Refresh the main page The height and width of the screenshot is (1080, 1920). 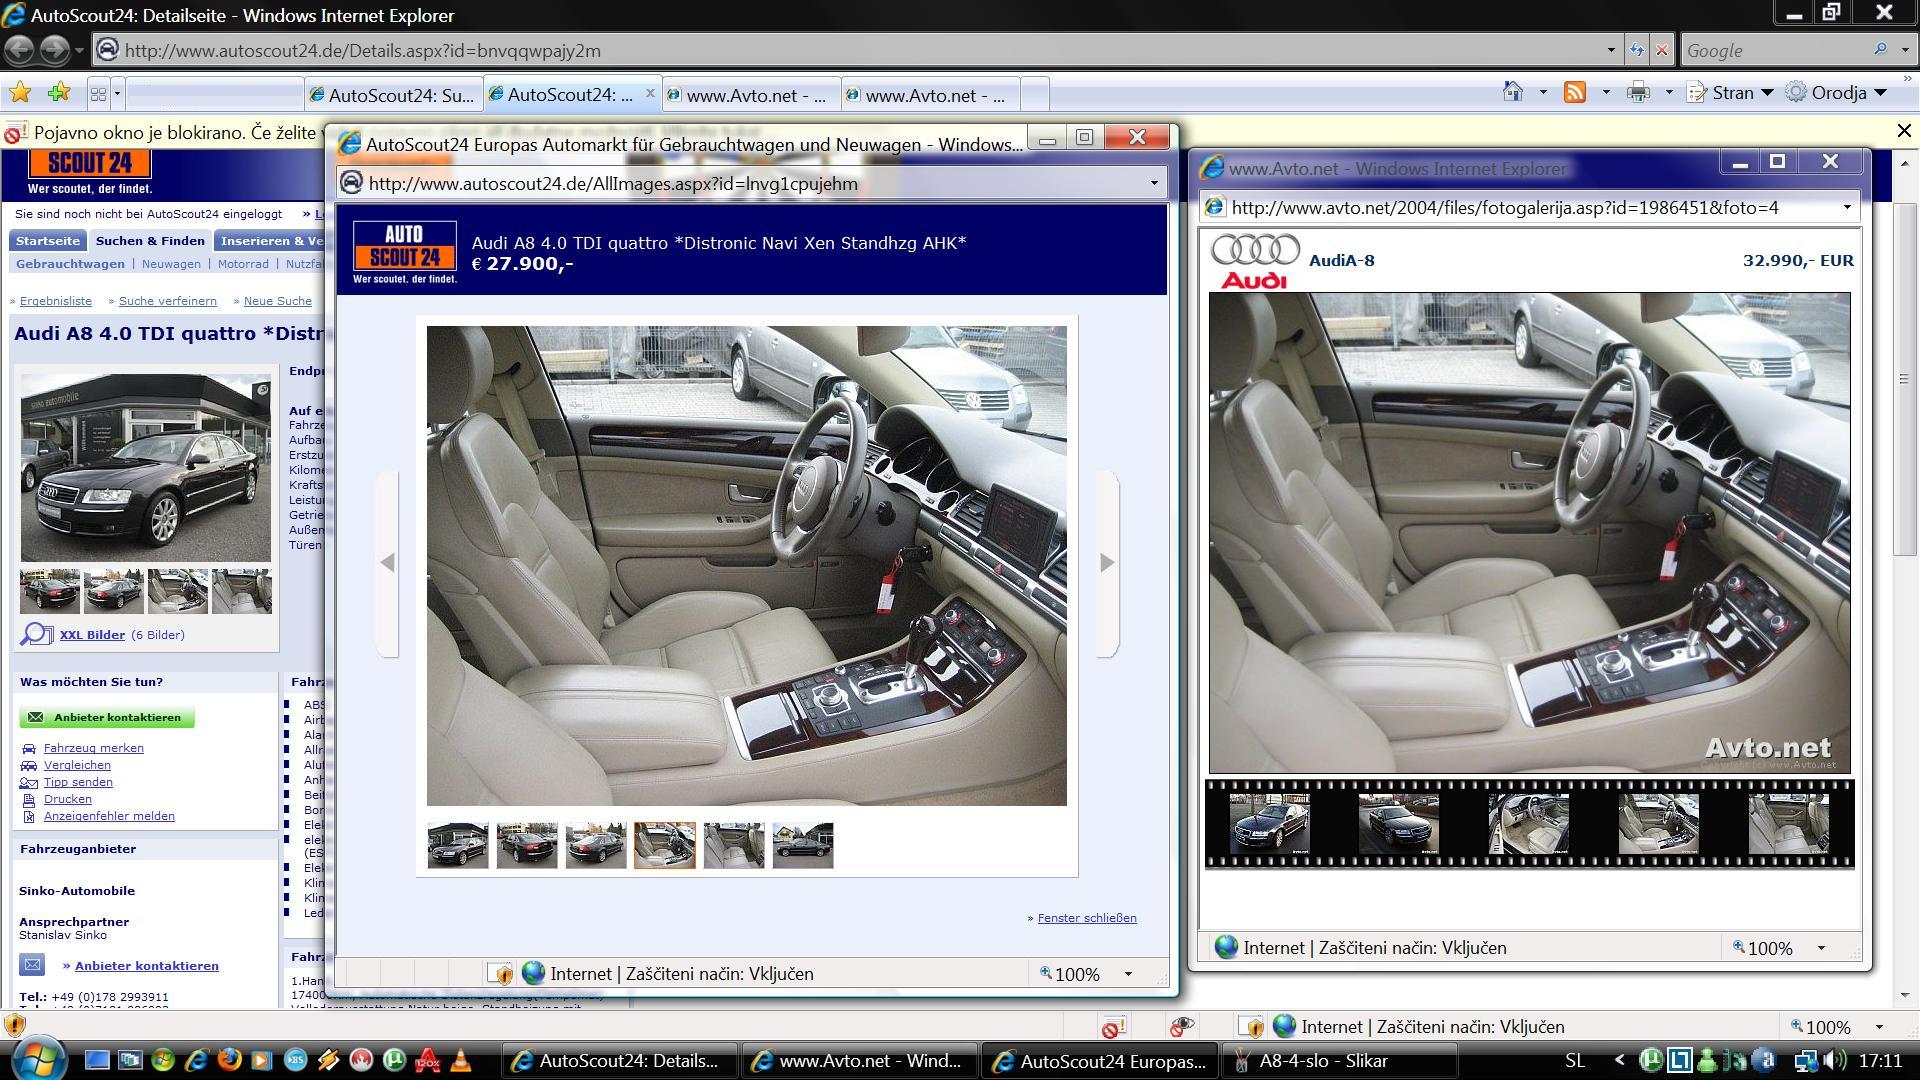(1637, 50)
